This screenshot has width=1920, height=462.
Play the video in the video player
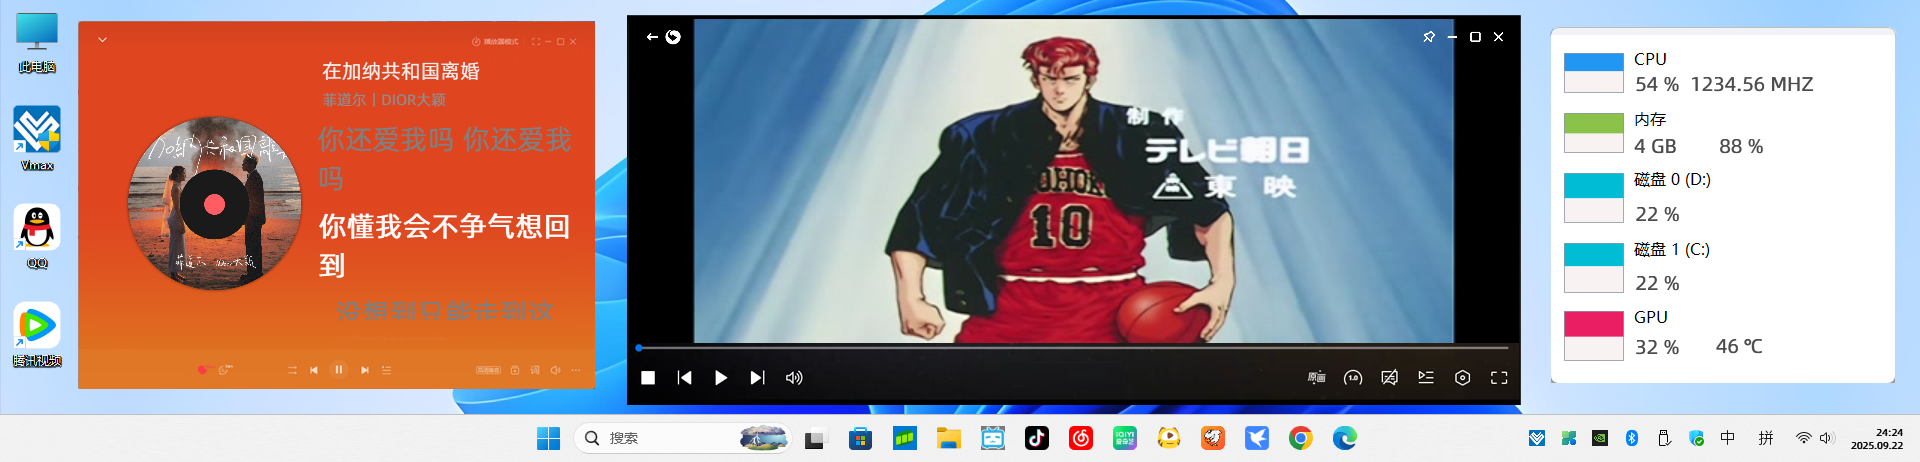(721, 378)
